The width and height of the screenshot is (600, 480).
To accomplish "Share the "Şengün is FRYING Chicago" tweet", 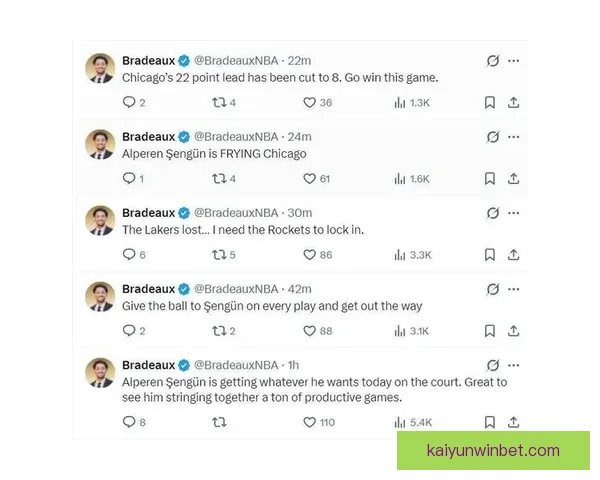I will pyautogui.click(x=513, y=178).
